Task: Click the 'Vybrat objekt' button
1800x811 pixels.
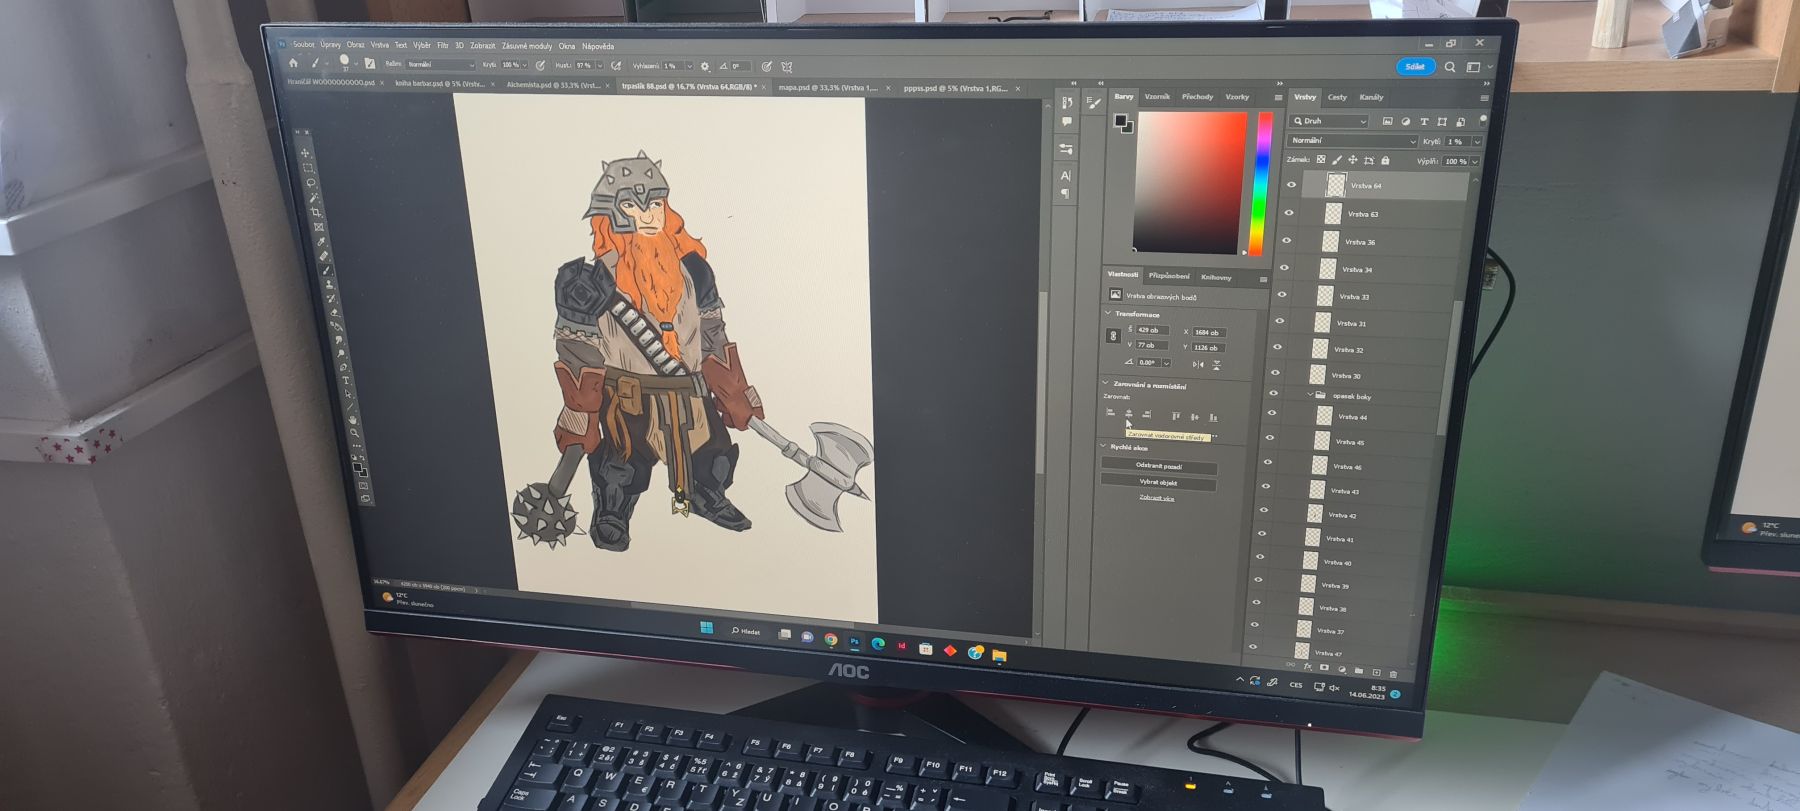Action: coord(1158,482)
